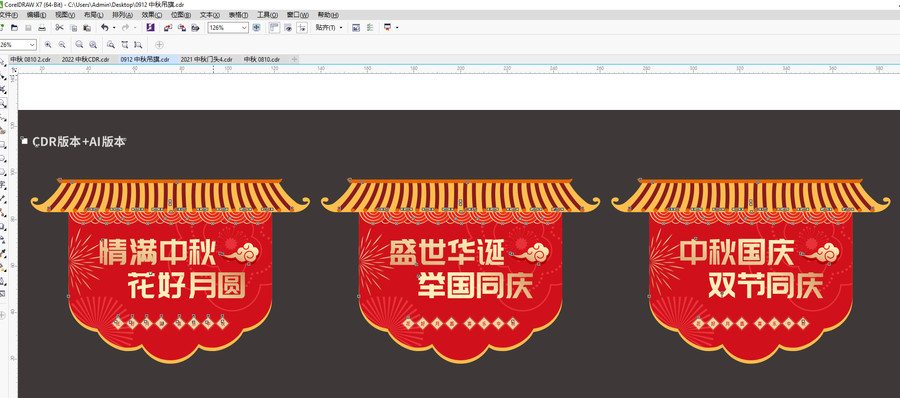Select the 花好月圆 text on first banner
The width and height of the screenshot is (900, 398).
(x=187, y=285)
